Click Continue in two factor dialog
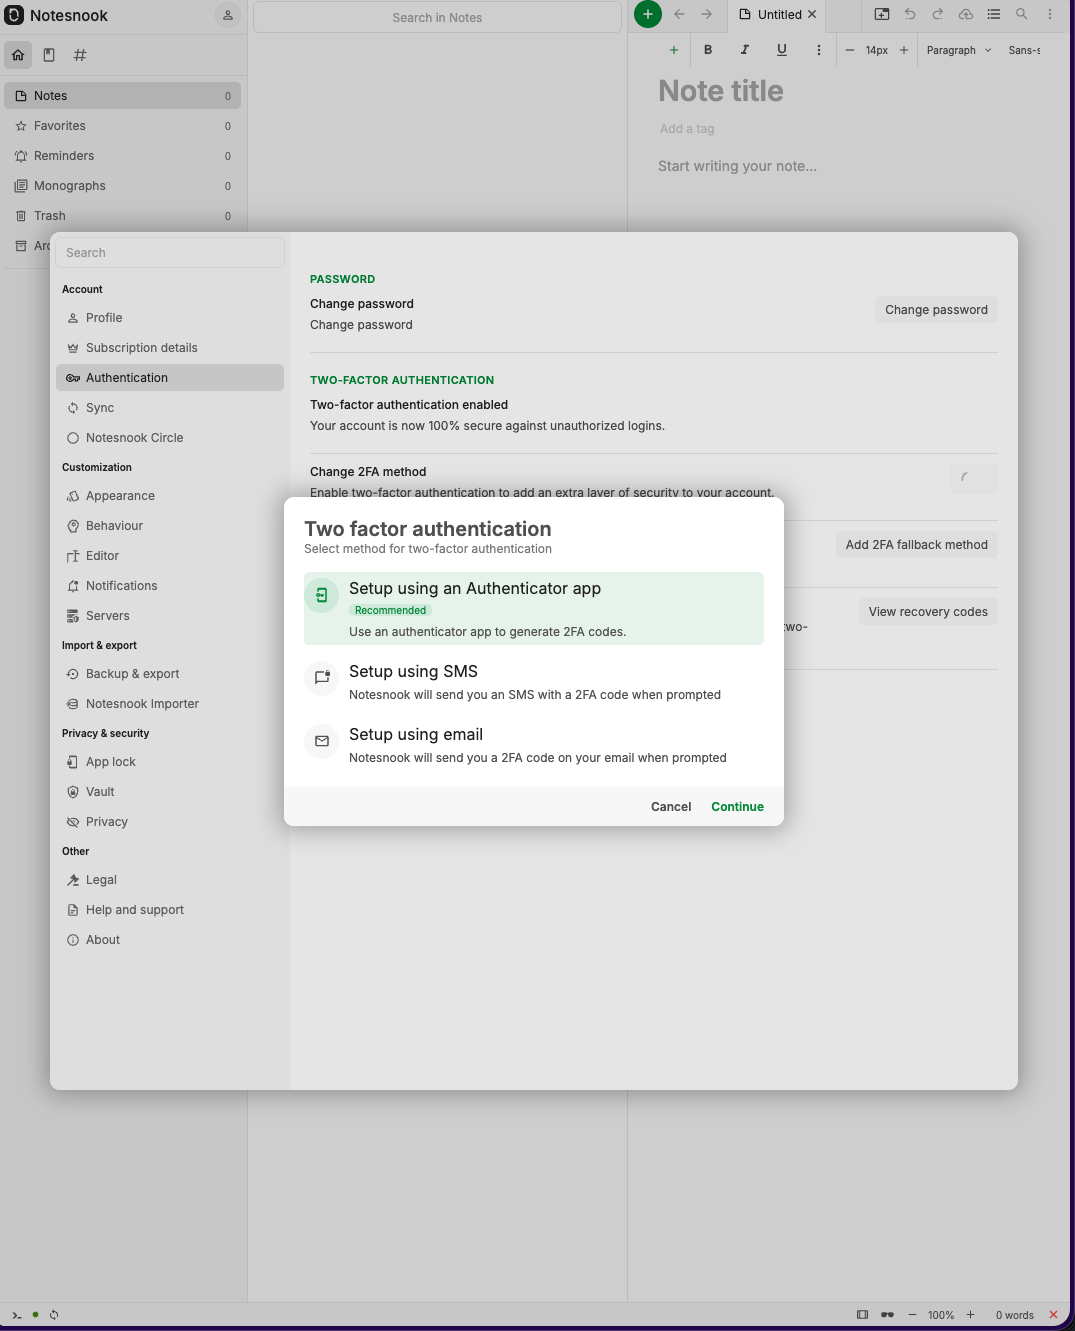Viewport: 1075px width, 1331px height. coord(737,807)
